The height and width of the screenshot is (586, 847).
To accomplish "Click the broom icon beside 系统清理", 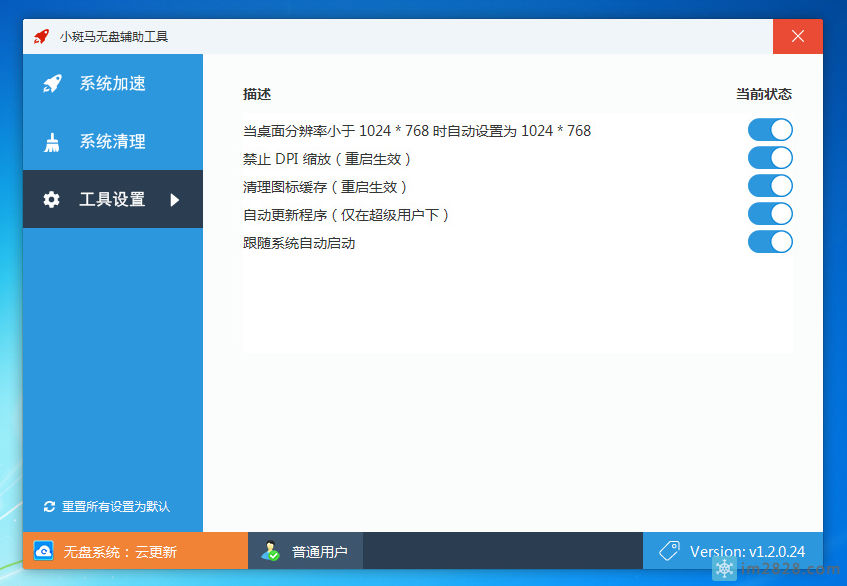I will click(52, 141).
